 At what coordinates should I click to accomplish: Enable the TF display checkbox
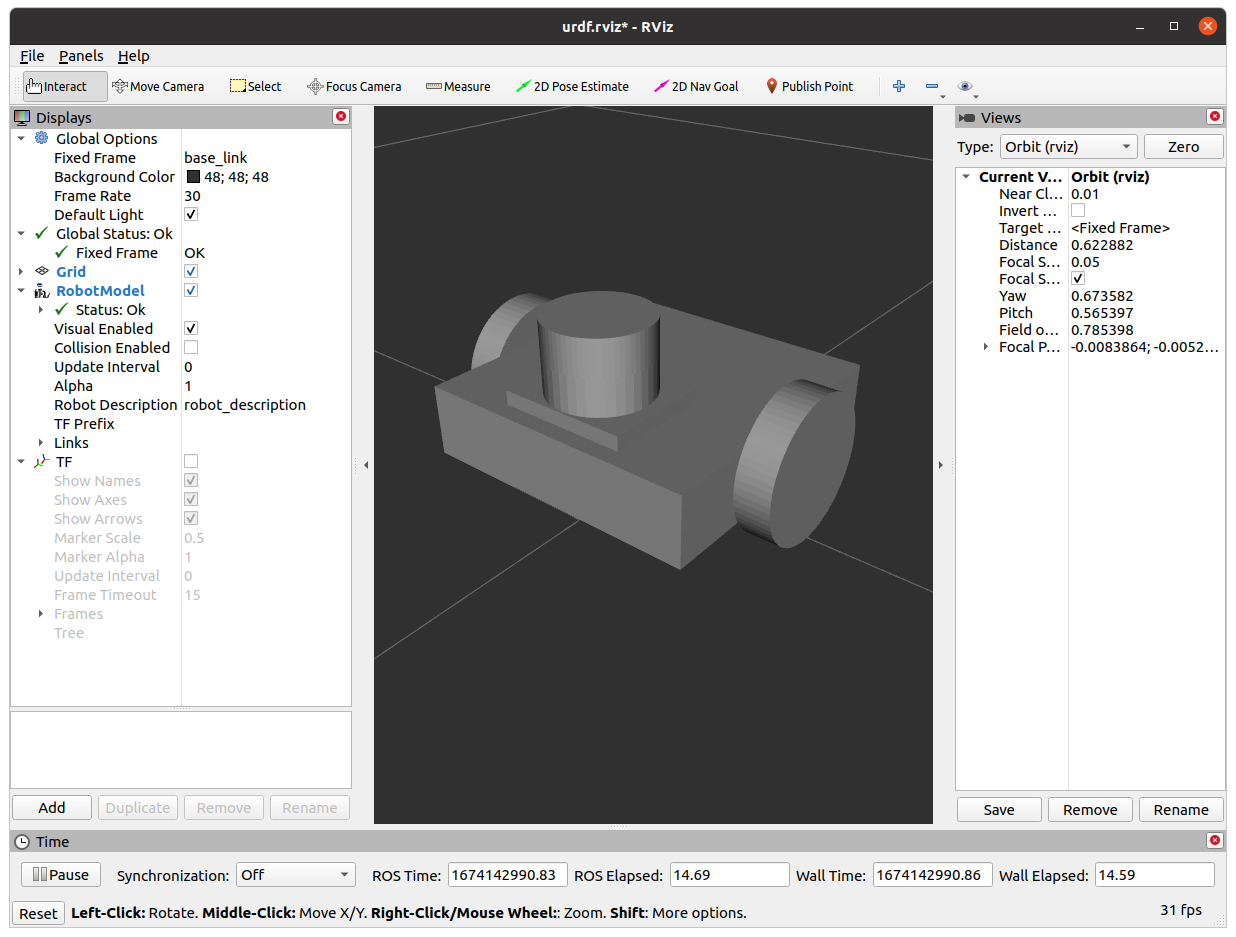(x=191, y=461)
